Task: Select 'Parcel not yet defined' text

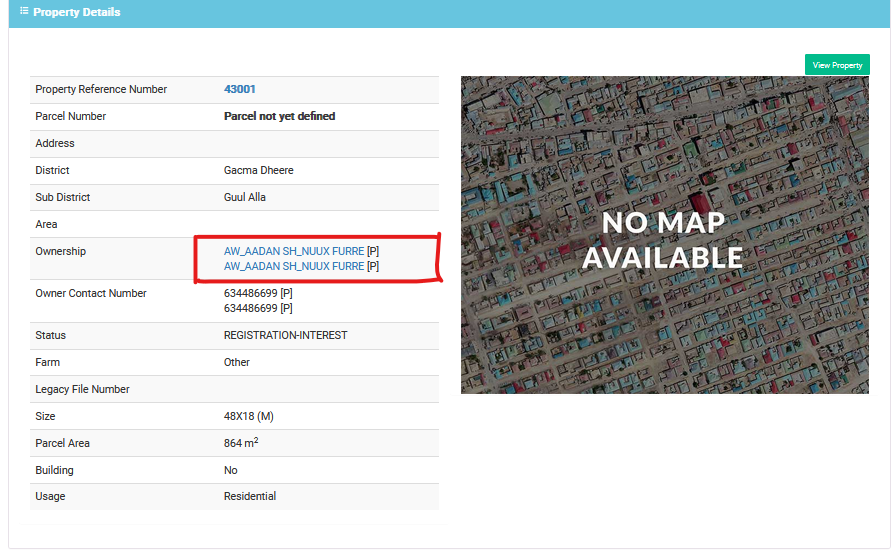Action: (x=280, y=116)
